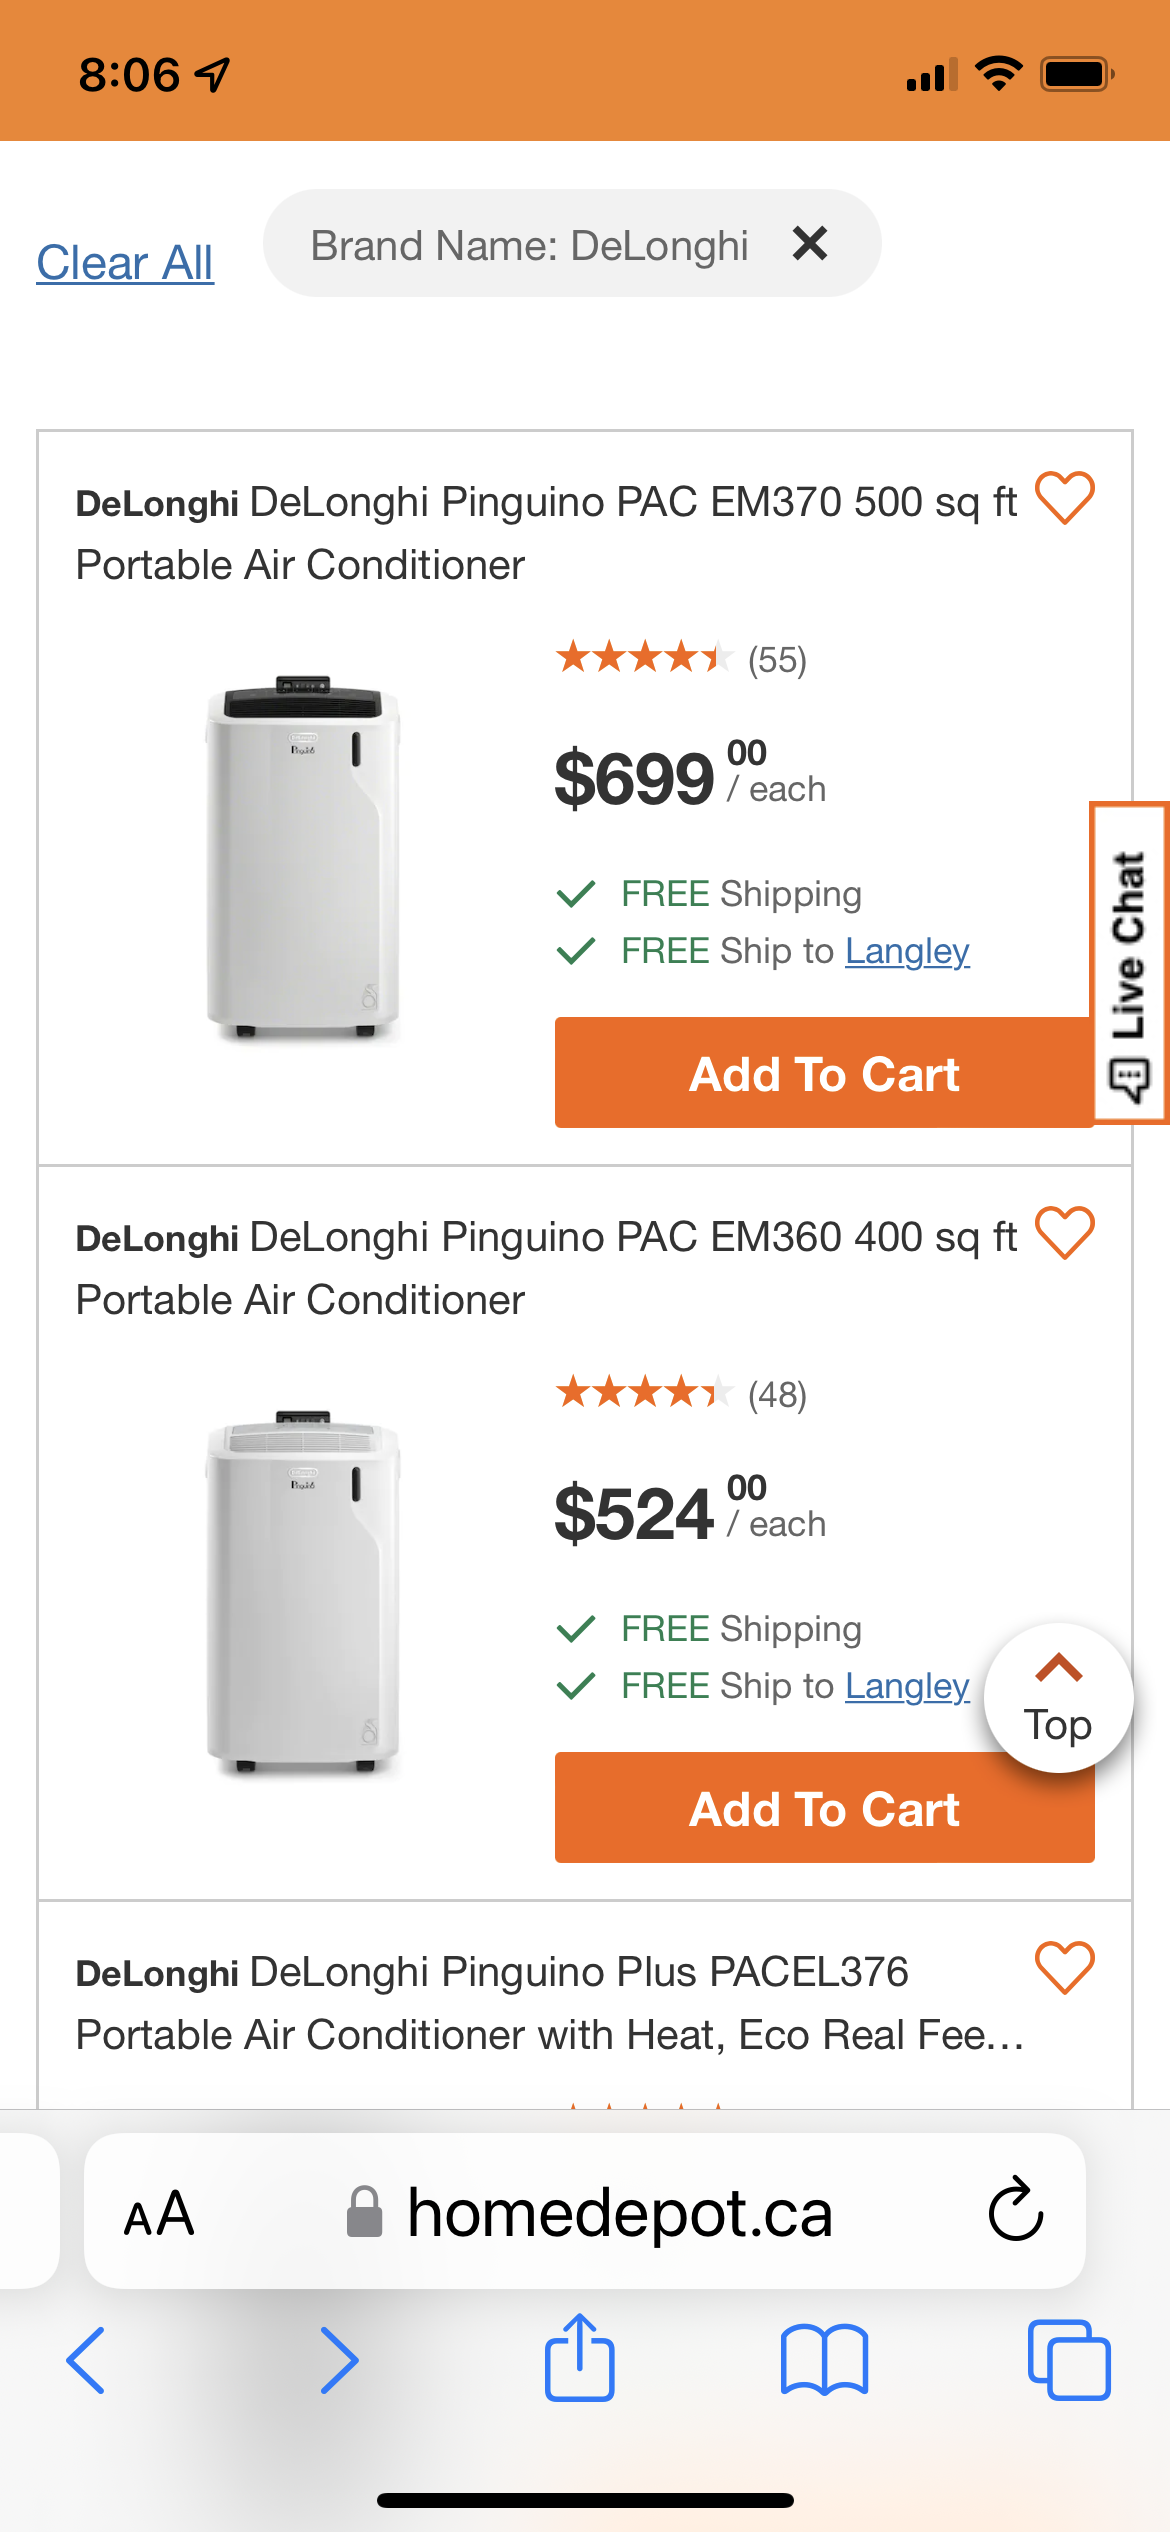Viewport: 1170px width, 2532px height.
Task: Add the $699 PAC EM370 to cart
Action: pyautogui.click(x=823, y=1074)
